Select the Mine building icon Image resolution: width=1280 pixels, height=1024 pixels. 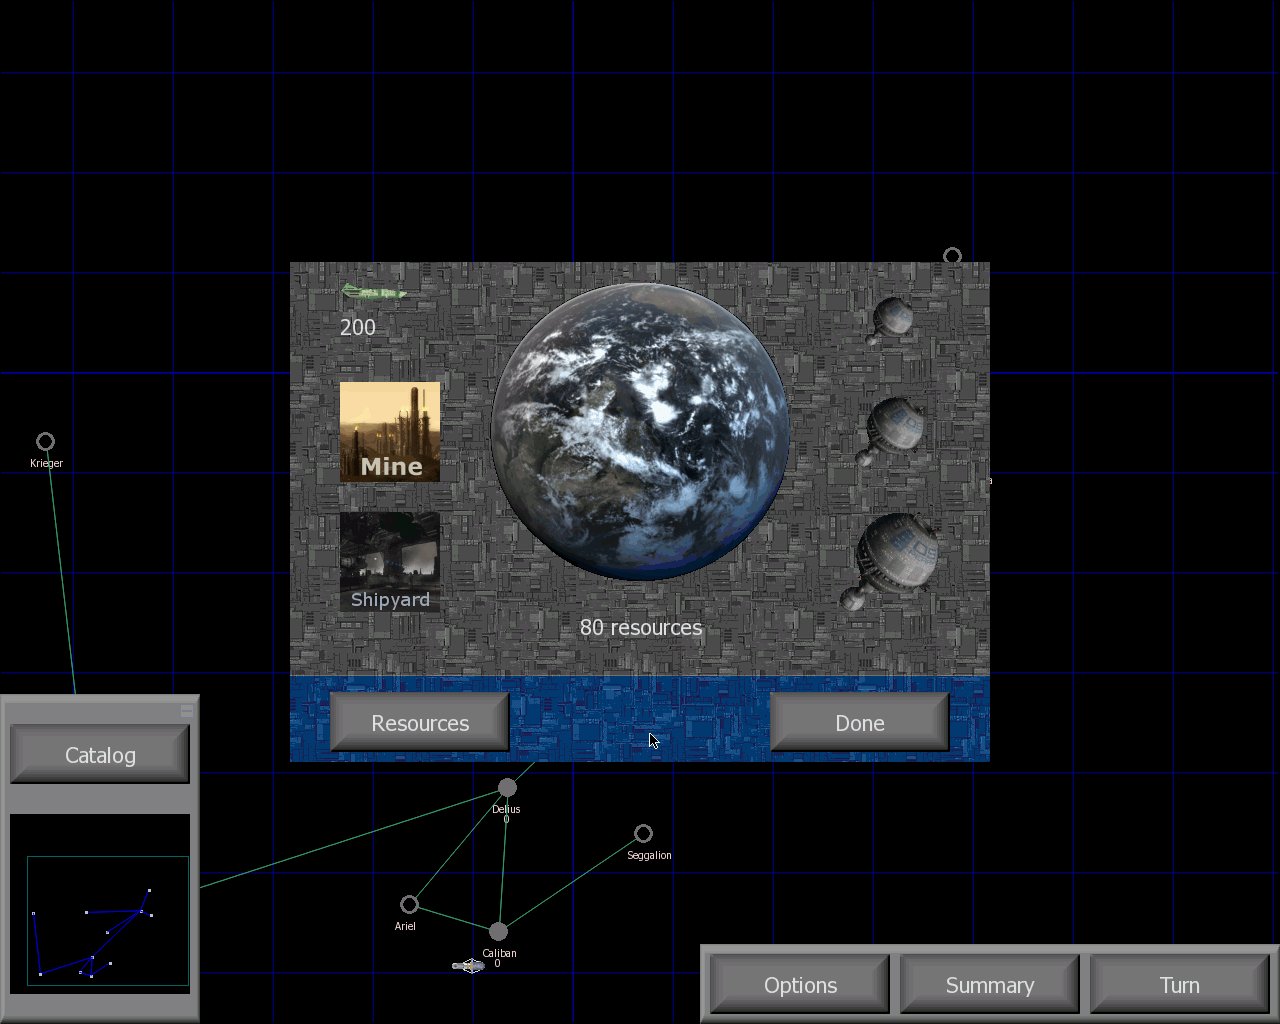click(390, 432)
